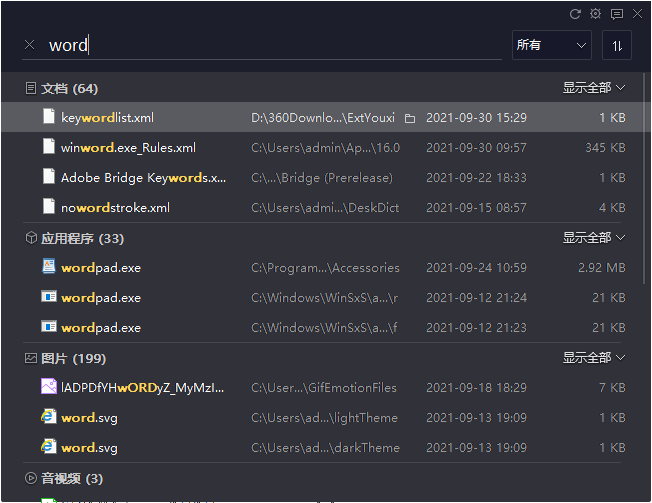Open Adobe Bridge Keywords.x... result
Screen dimensions: 652x503
pyautogui.click(x=143, y=178)
